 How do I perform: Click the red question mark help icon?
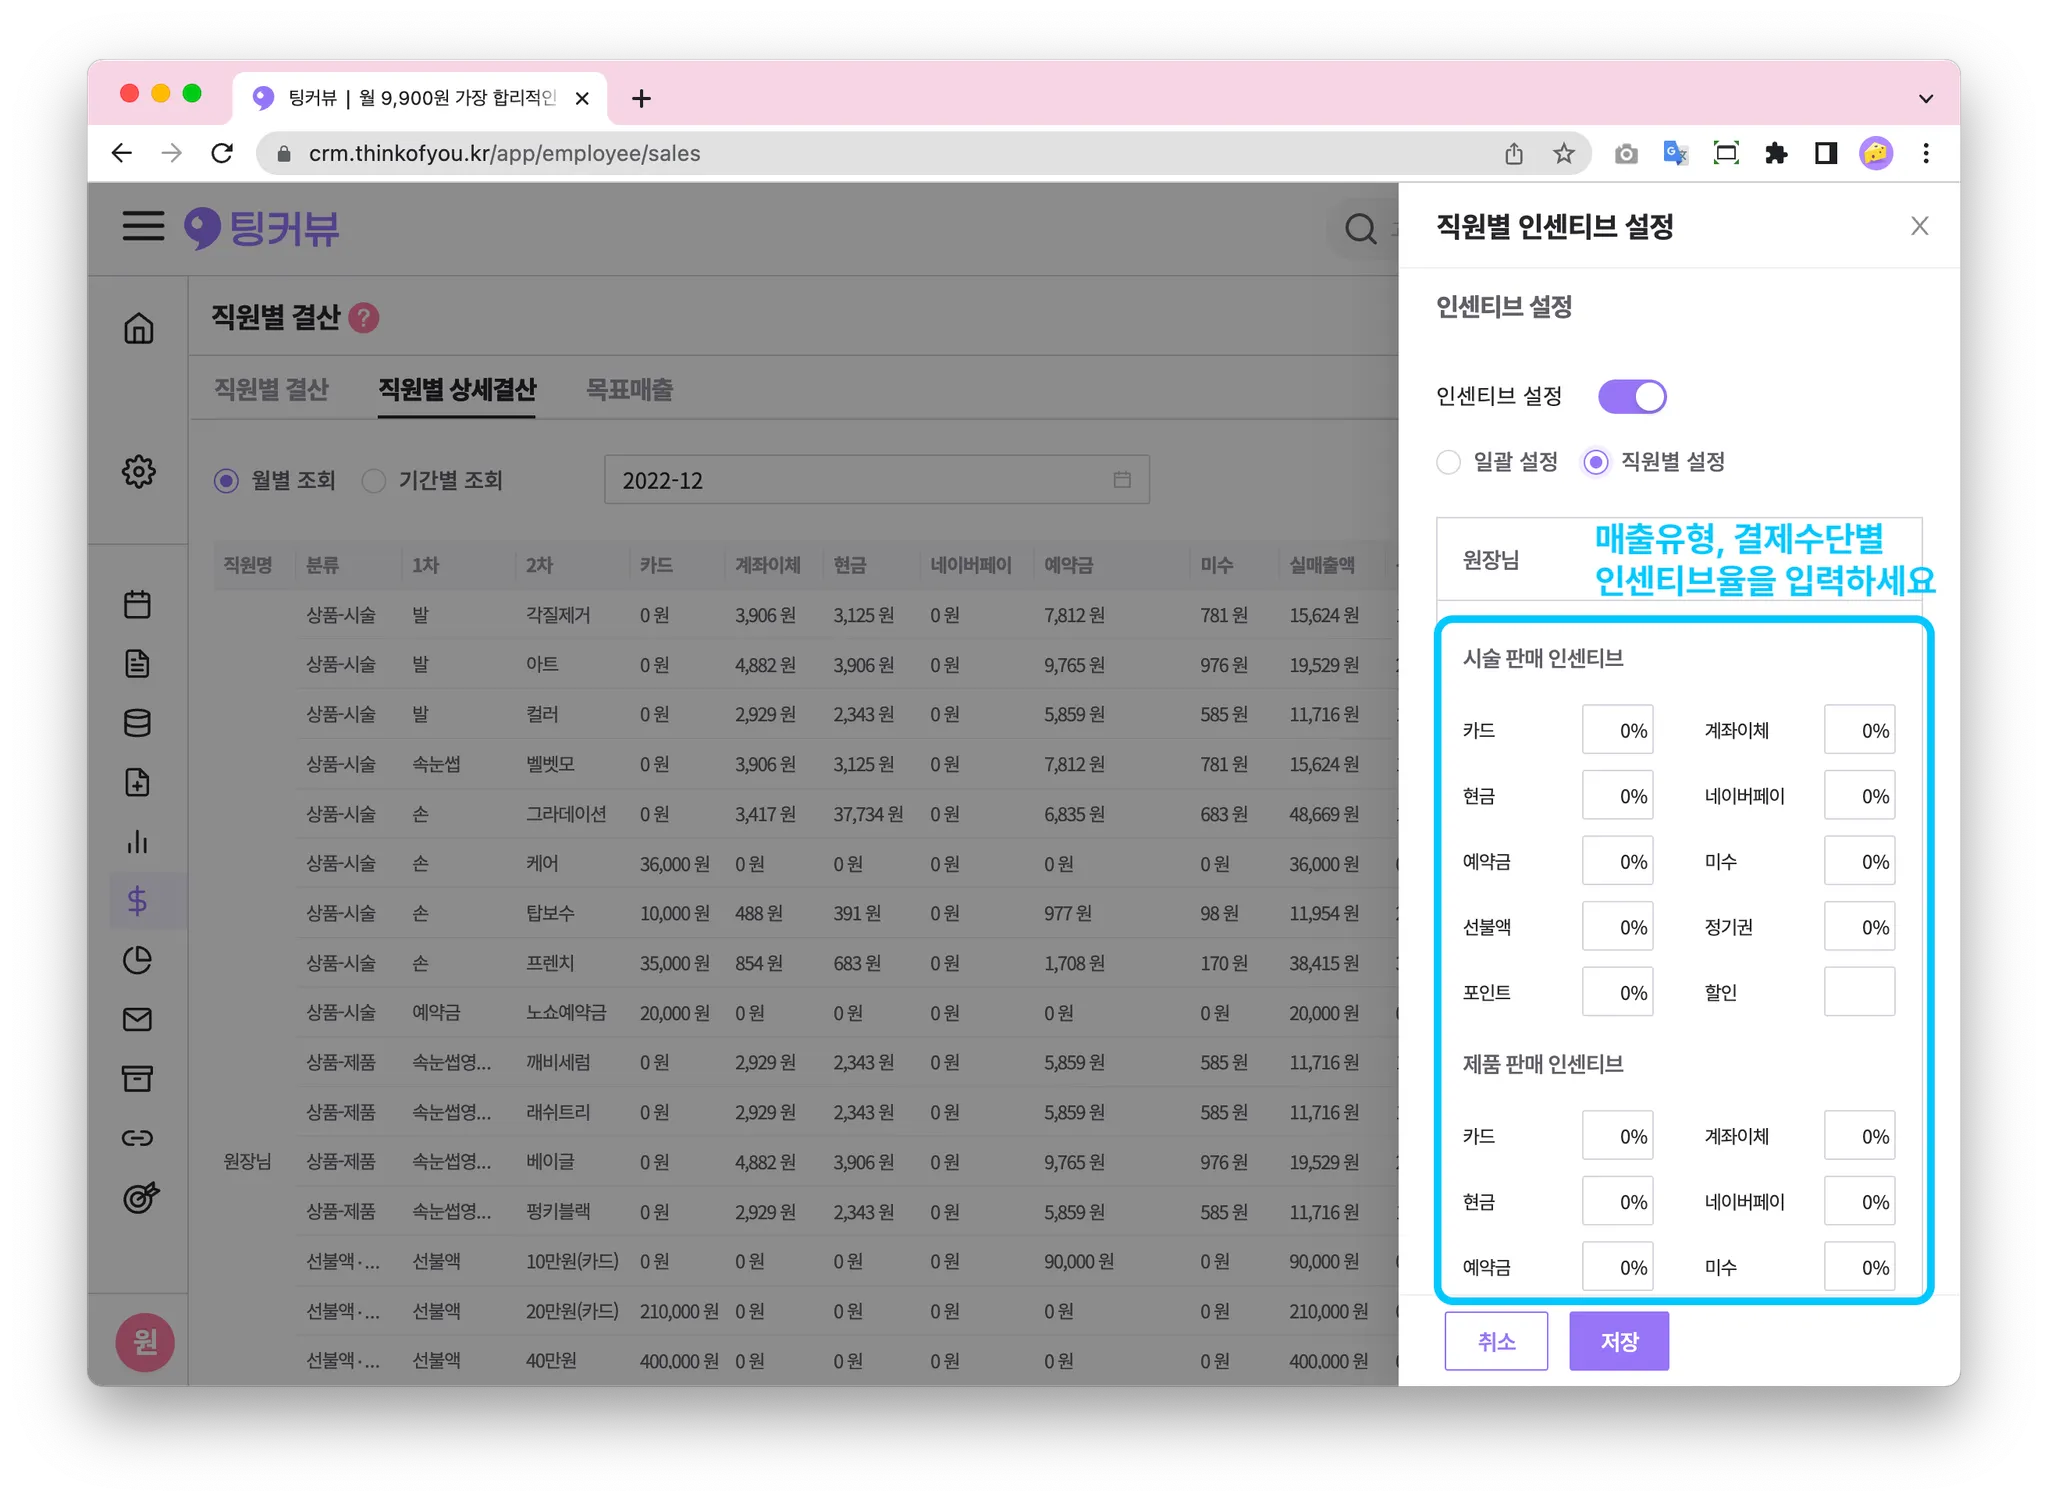364,318
